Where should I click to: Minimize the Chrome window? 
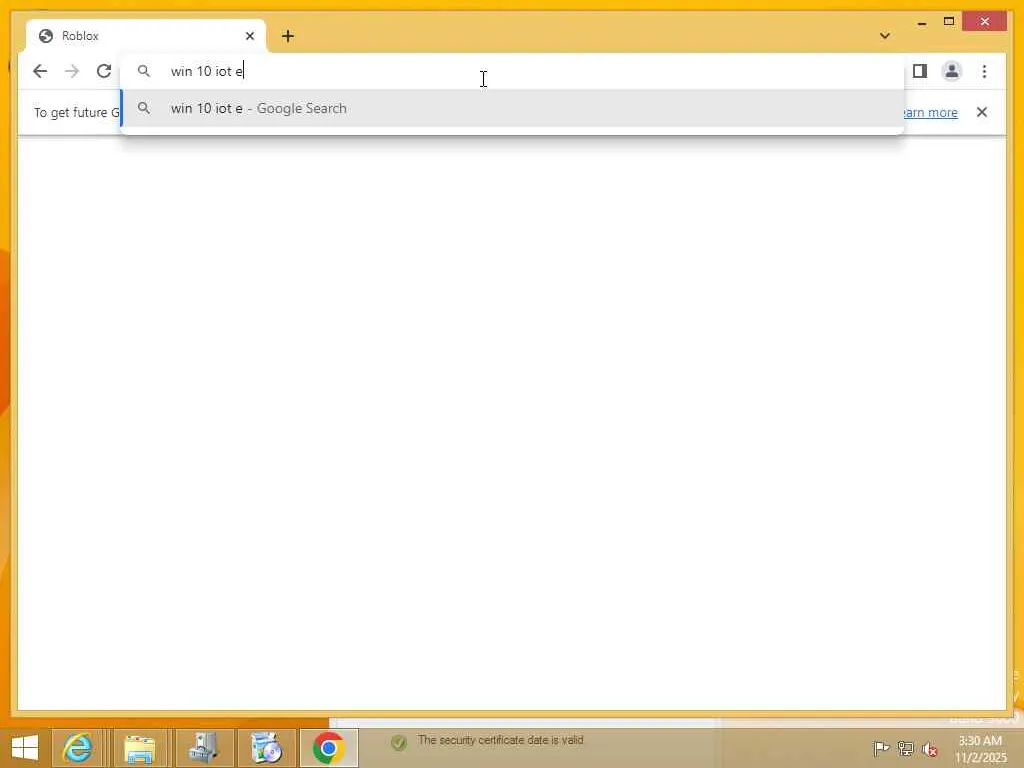[922, 22]
